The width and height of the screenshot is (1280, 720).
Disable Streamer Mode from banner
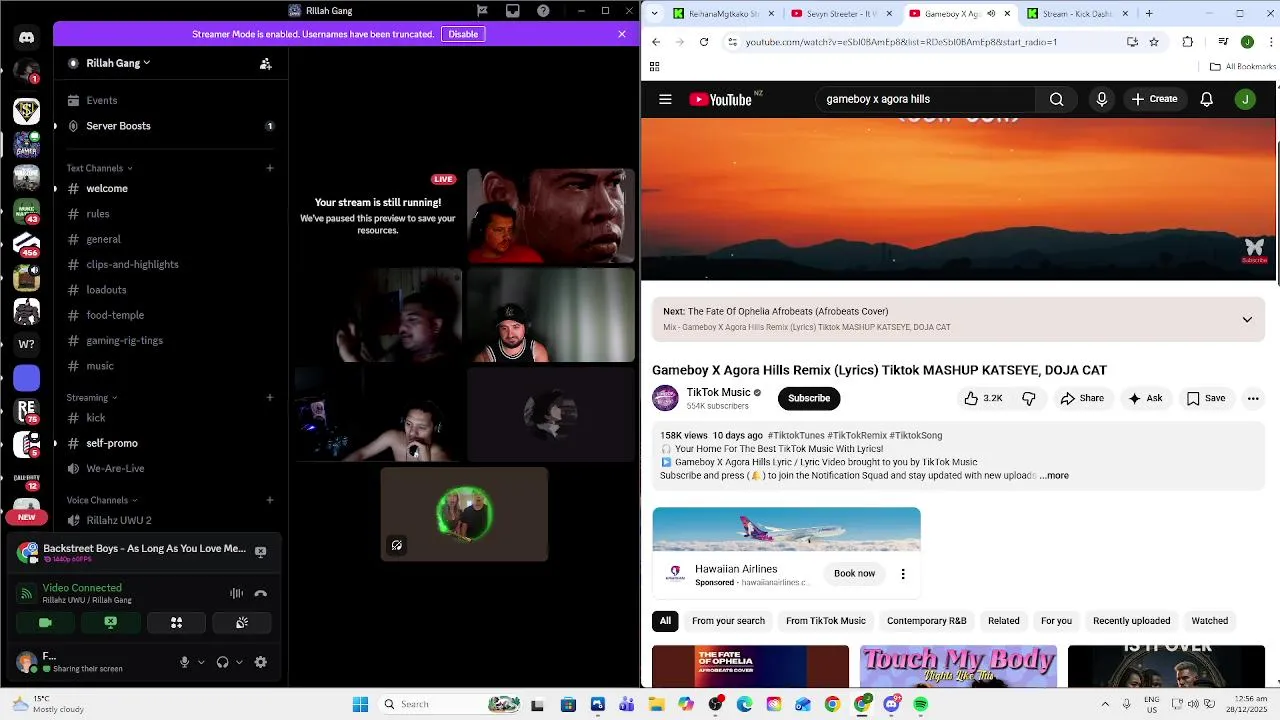click(463, 34)
